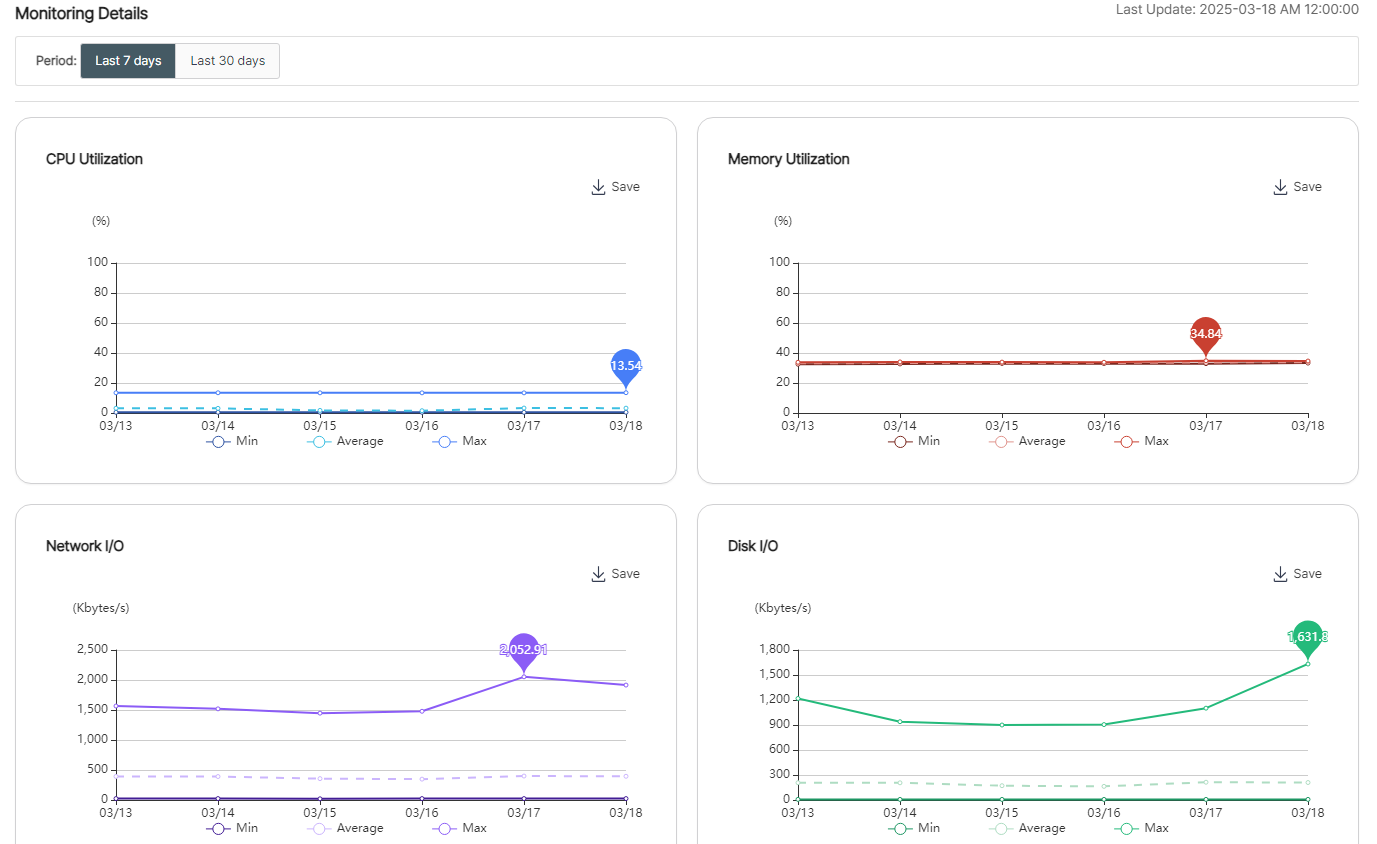Click the Disk I/O chart title

pos(753,546)
